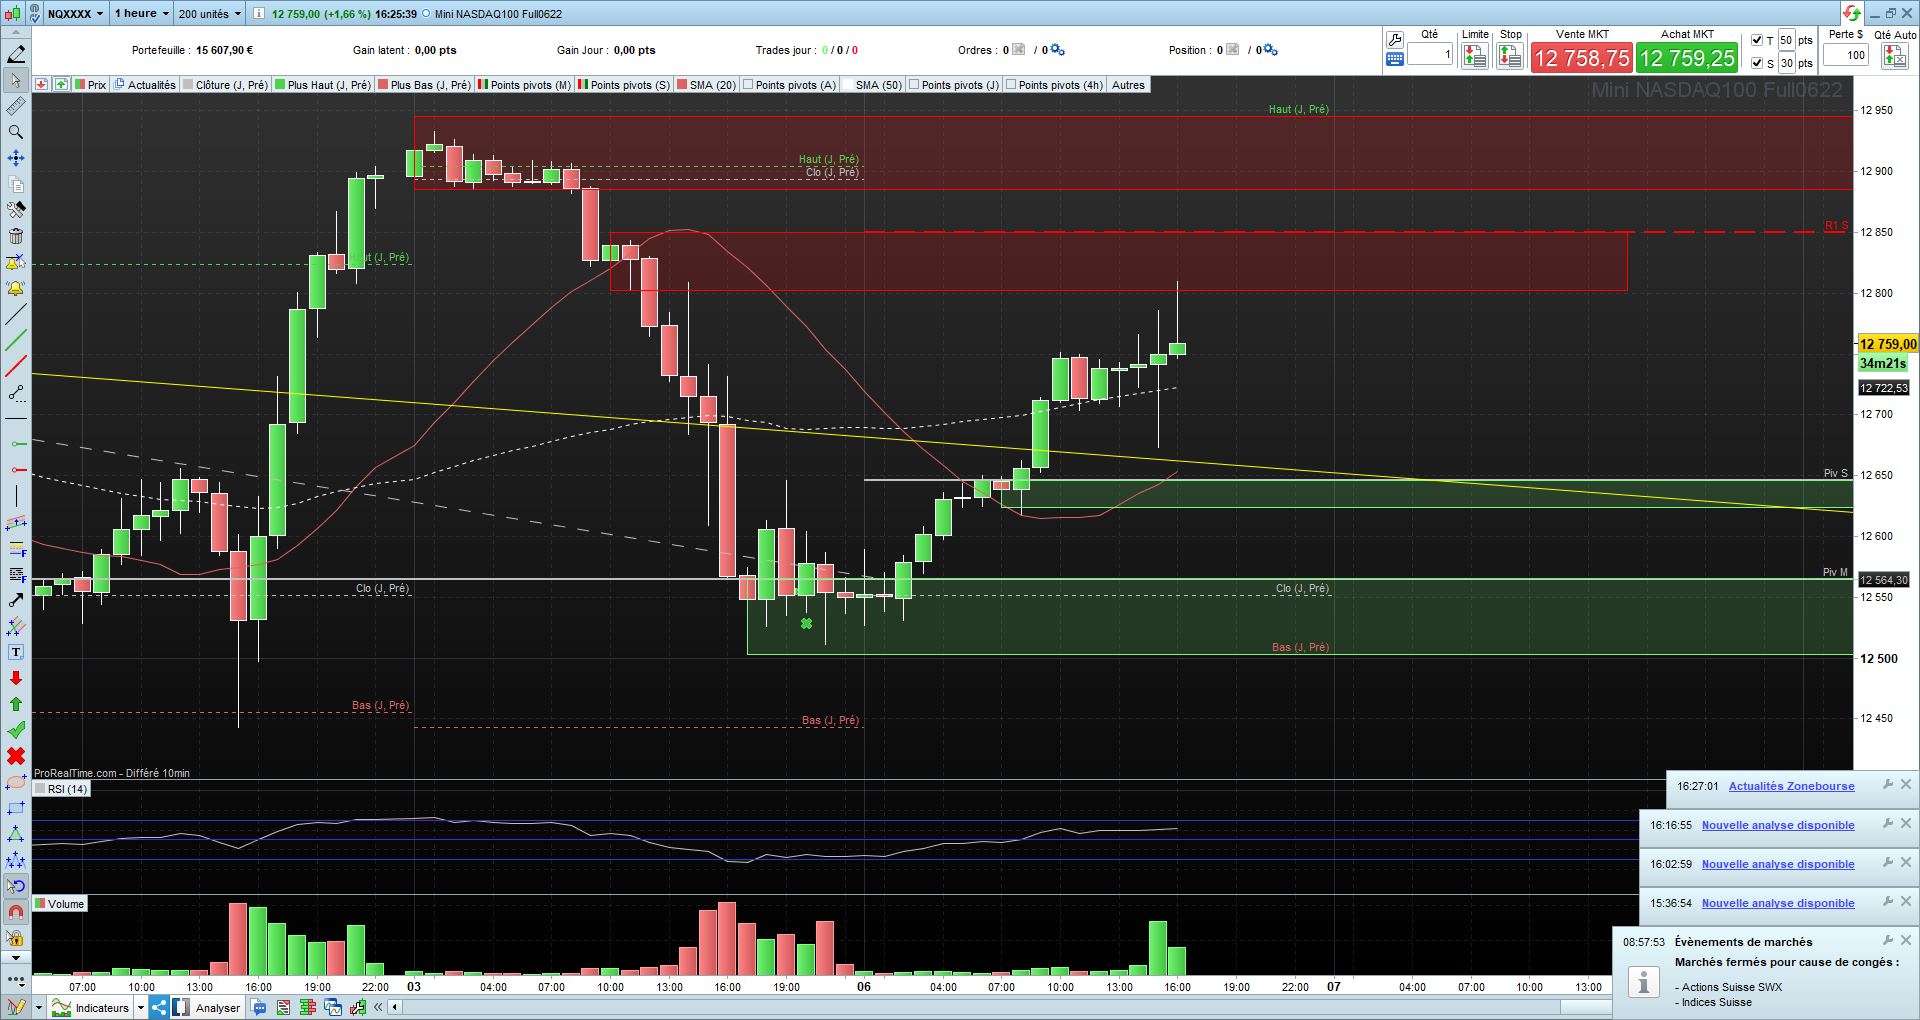Open the chat comments icon in bottom toolbar
This screenshot has height=1020, width=1920.
(x=260, y=1007)
